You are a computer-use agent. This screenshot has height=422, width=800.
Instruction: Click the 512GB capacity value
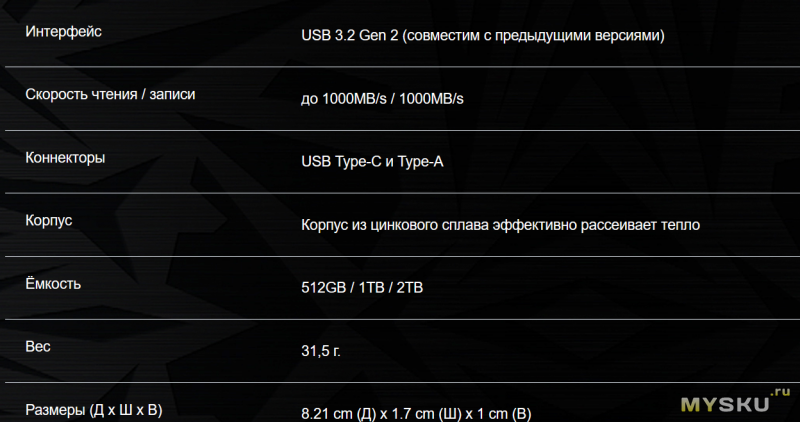(321, 288)
